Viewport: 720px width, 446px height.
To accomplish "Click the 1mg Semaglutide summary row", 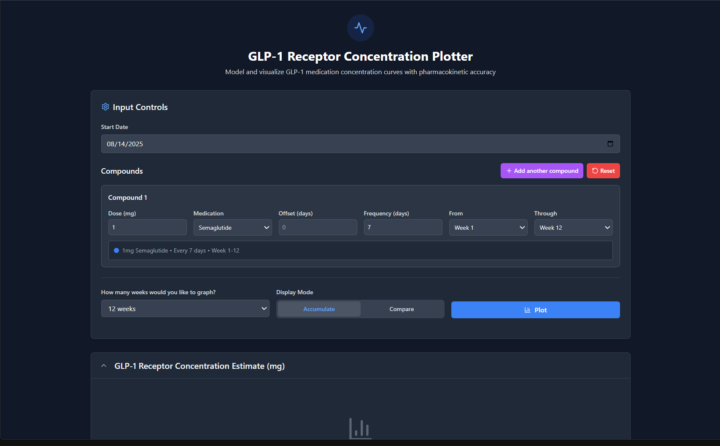I will point(360,250).
